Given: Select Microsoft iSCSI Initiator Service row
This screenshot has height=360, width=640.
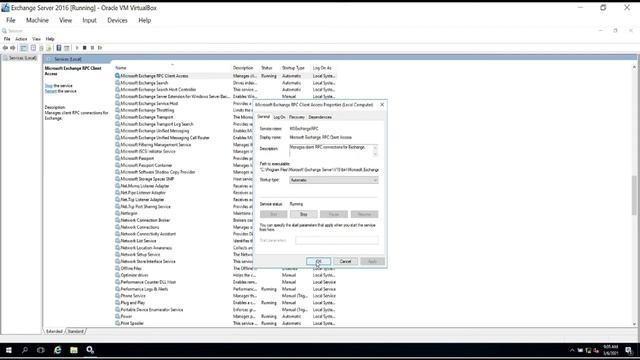Looking at the screenshot, I should 184,151.
